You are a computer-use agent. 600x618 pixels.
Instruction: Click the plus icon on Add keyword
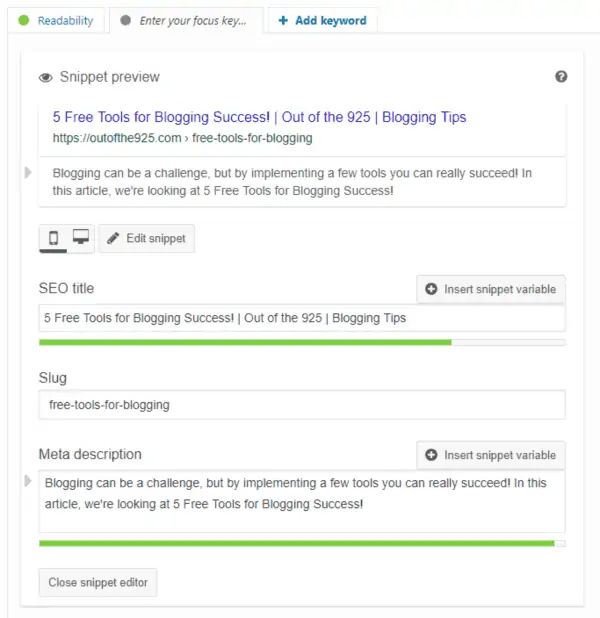[x=284, y=20]
